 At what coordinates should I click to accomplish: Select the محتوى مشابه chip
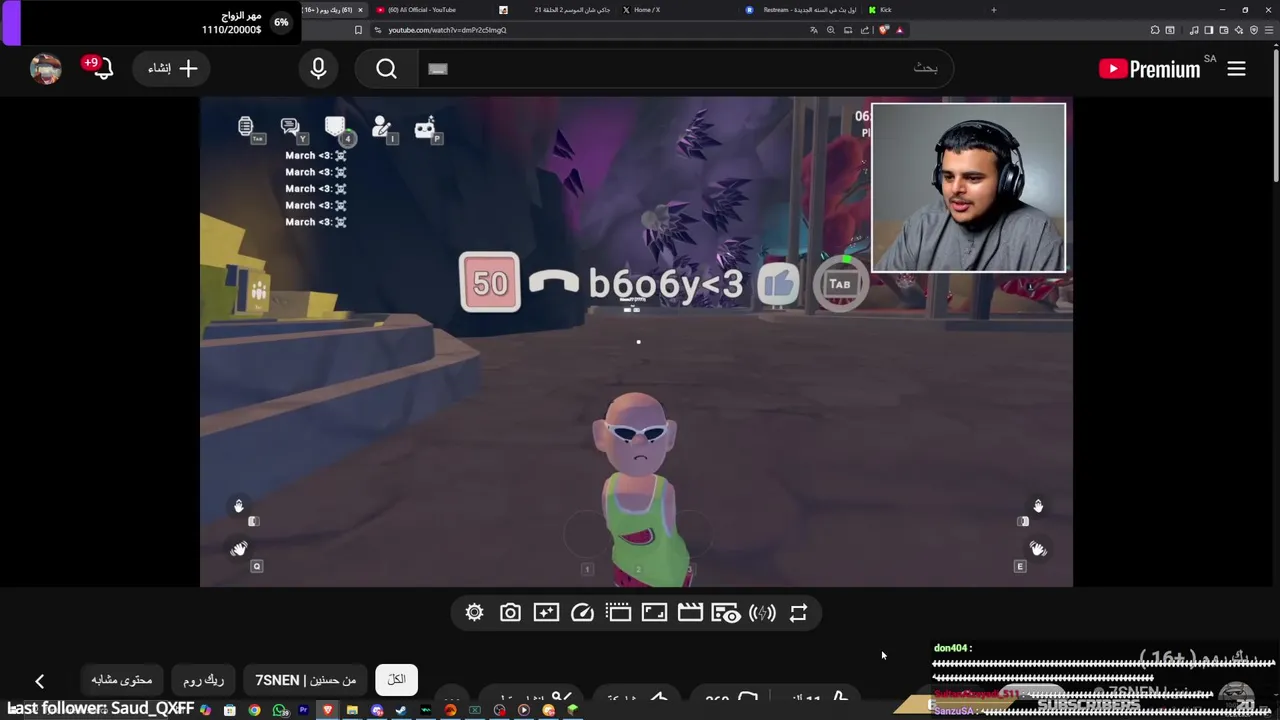(x=122, y=680)
